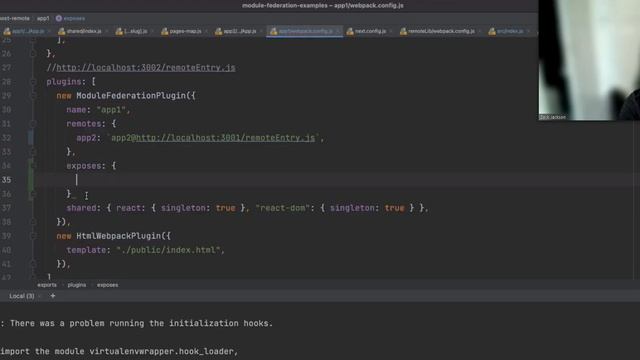Image resolution: width=640 pixels, height=360 pixels.
Task: Close the Local (3) terminal tab
Action: [x=40, y=296]
